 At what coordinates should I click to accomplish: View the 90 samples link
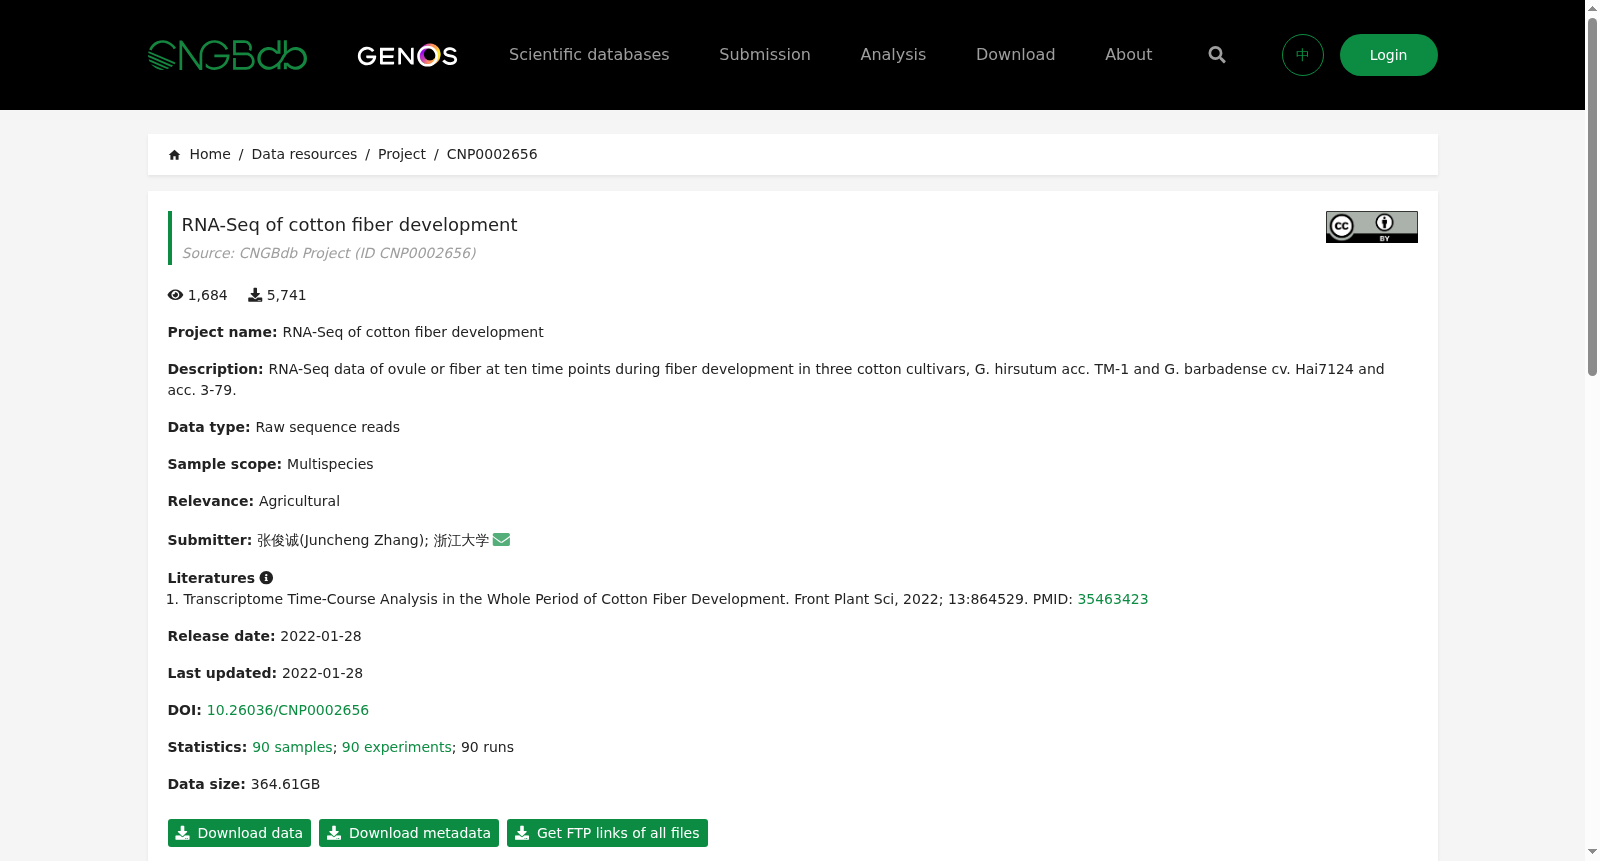pos(292,747)
